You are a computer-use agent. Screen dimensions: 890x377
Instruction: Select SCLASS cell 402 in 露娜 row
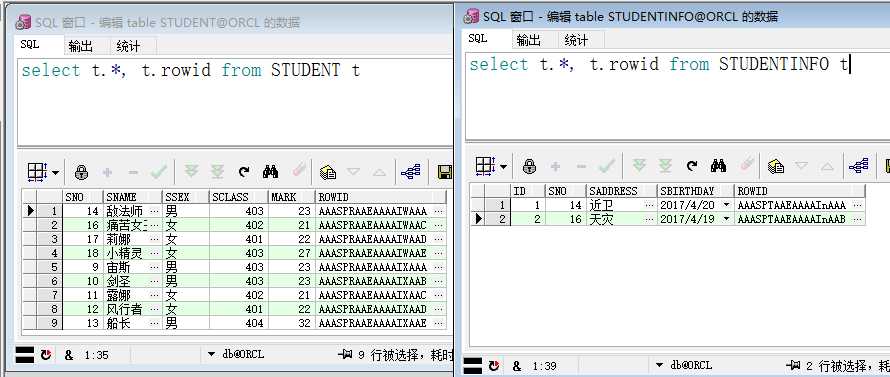click(x=238, y=295)
